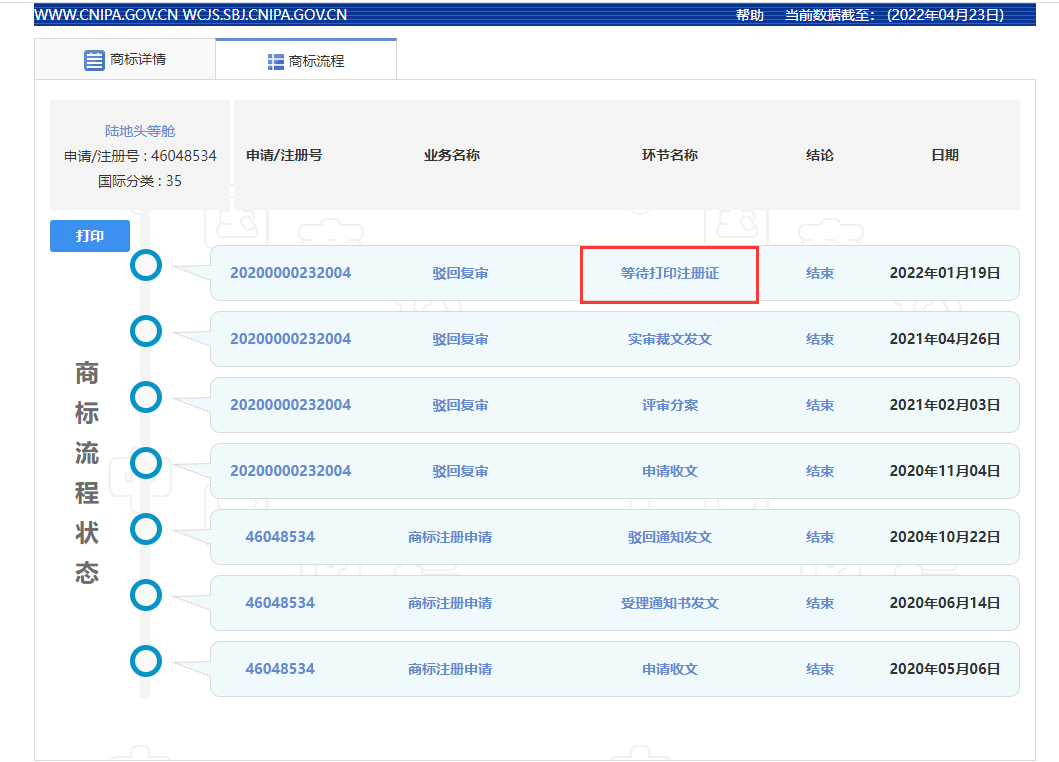The height and width of the screenshot is (762, 1059).
Task: Click the 结束 status in the top row
Action: tap(819, 272)
